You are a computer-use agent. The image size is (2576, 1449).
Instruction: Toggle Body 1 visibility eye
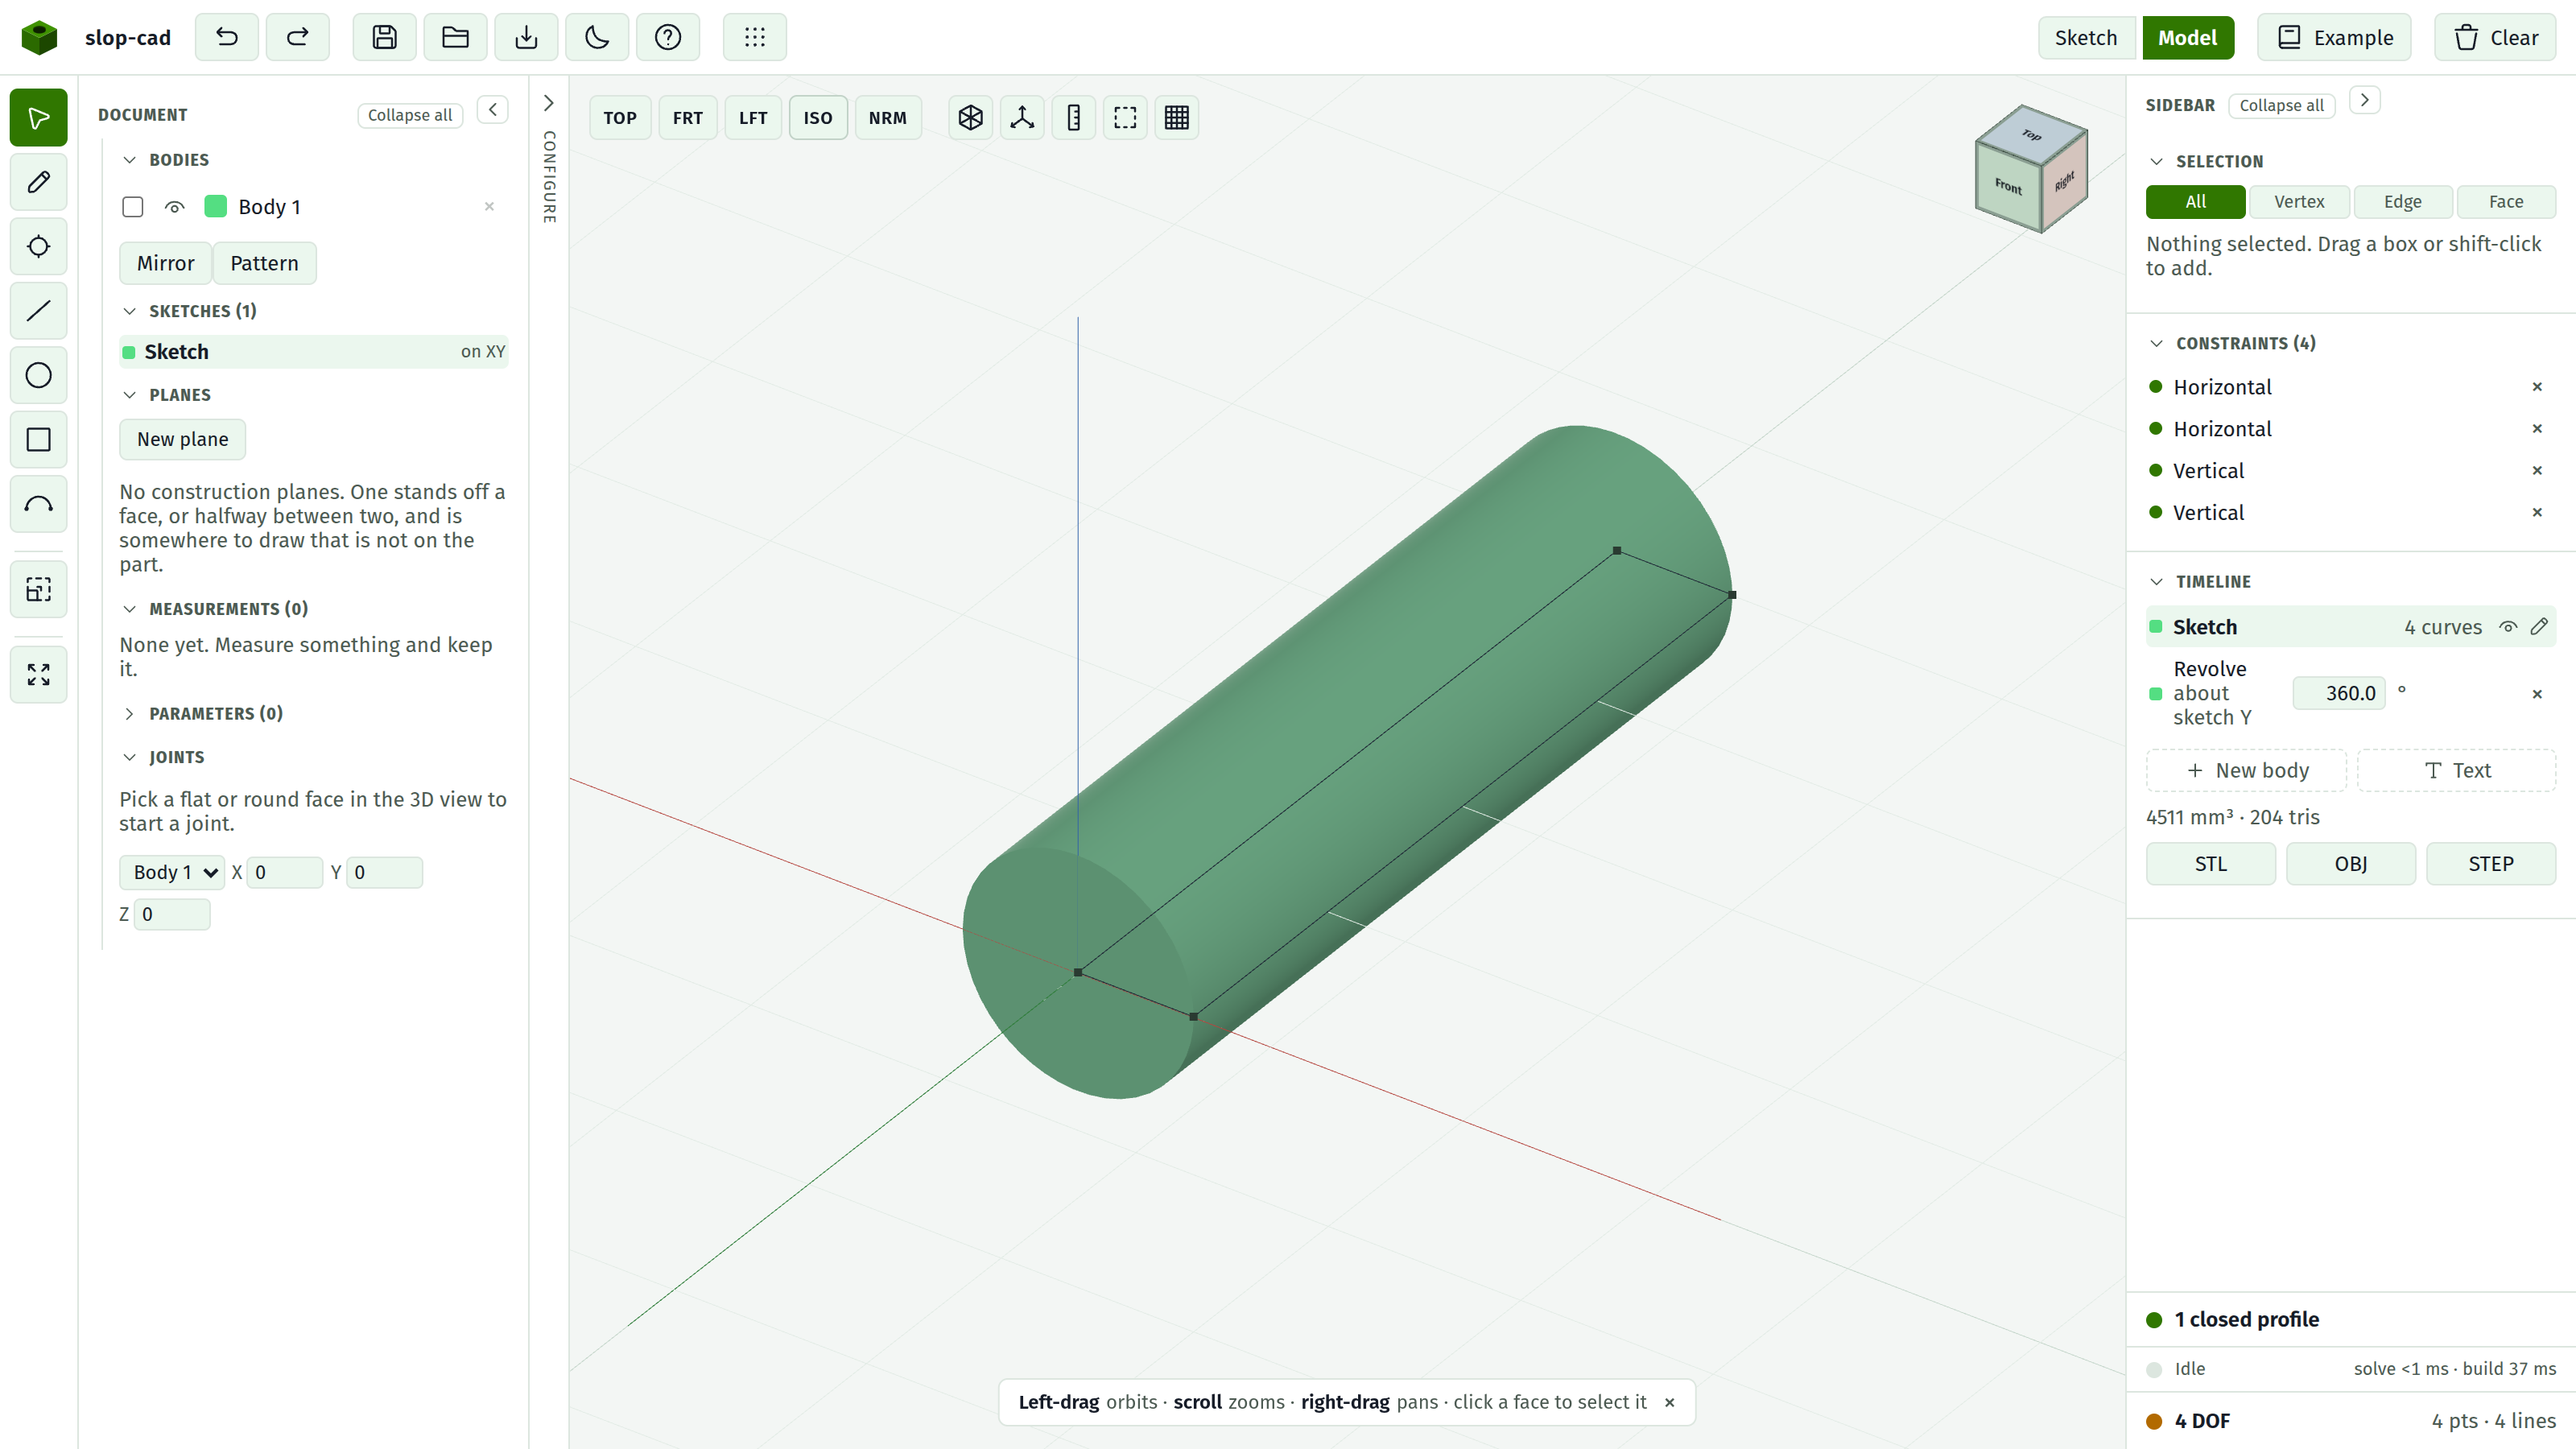tap(175, 207)
